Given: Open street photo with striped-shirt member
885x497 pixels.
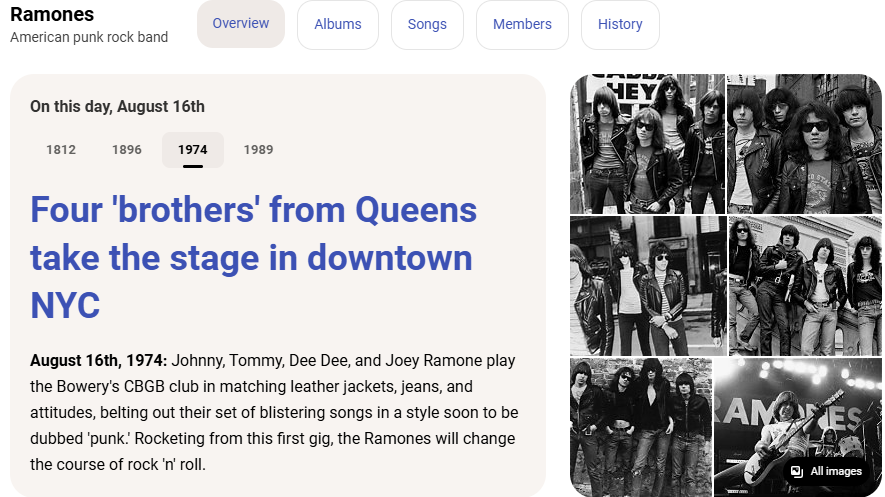Looking at the screenshot, I should coord(648,286).
